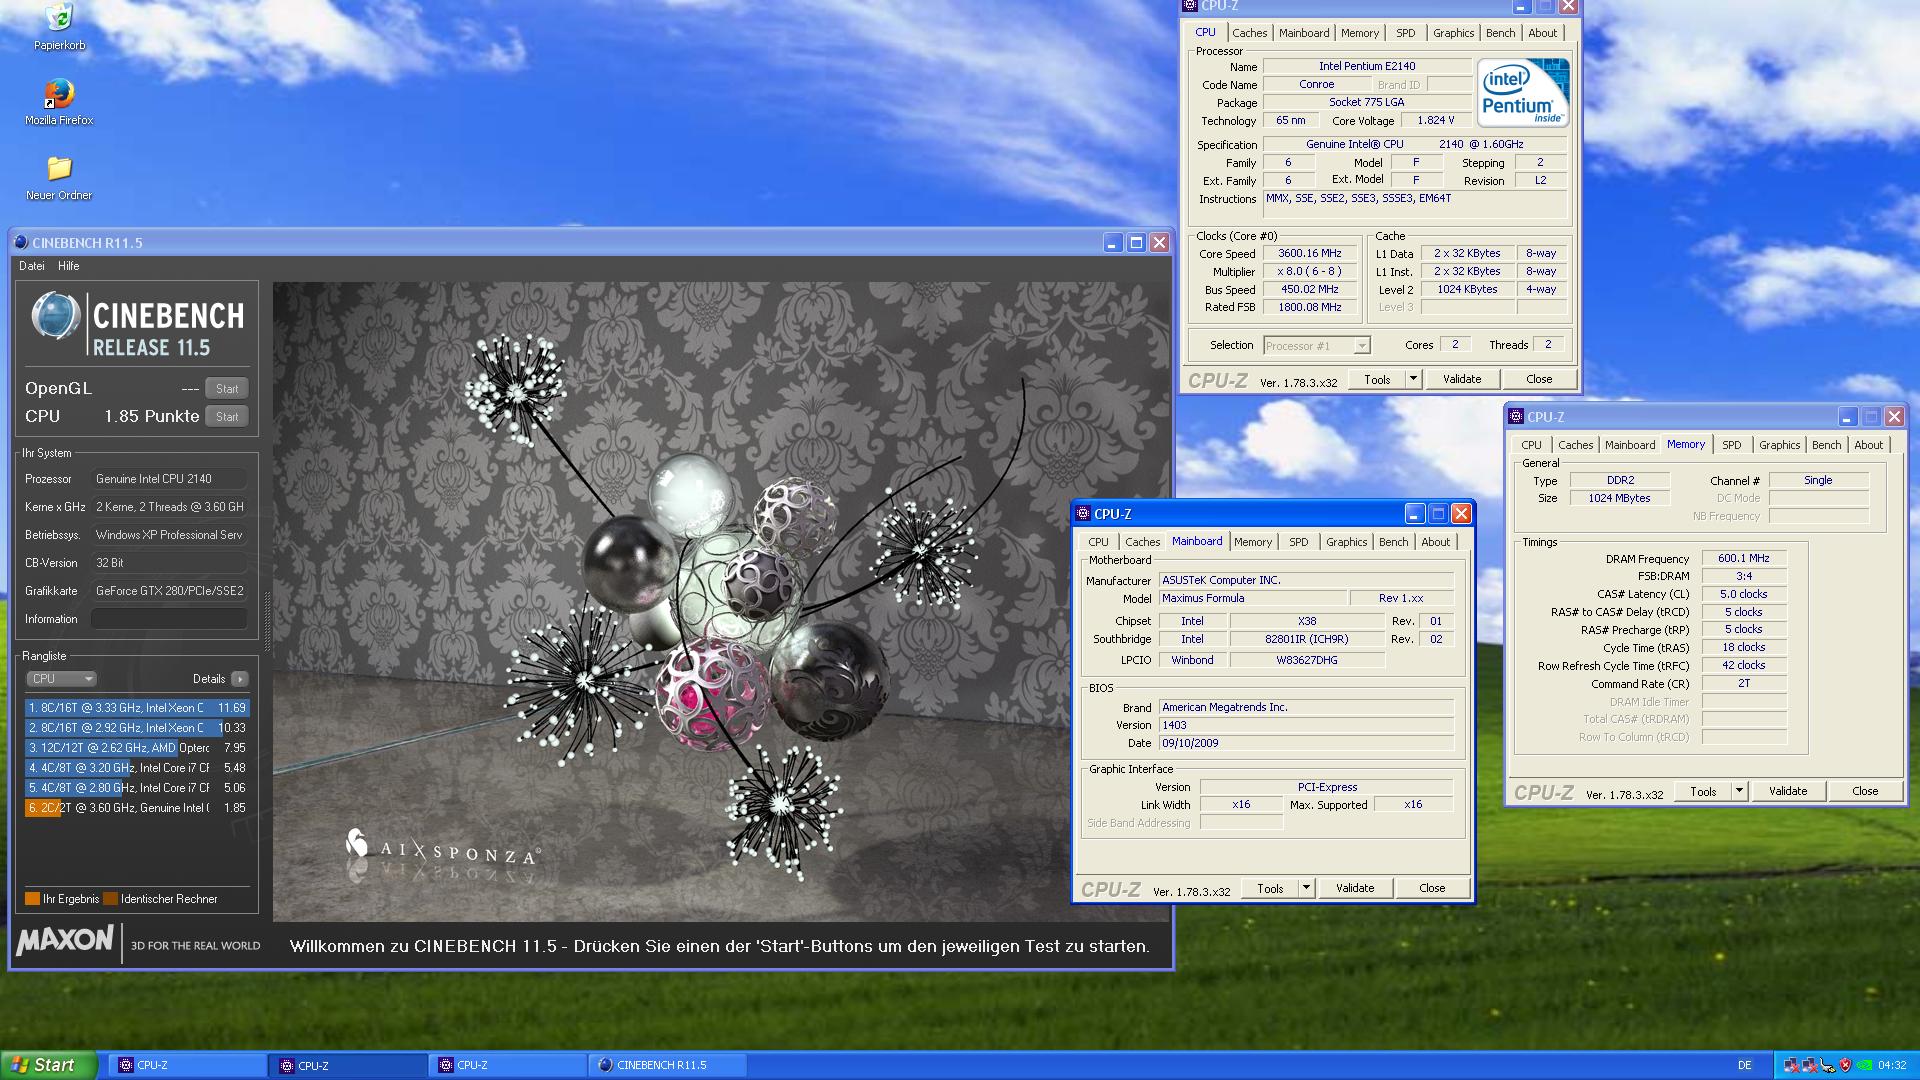Select ranking row 12C/12T @ 2.62 GHz AMD Opteron
Screen dimensions: 1920x1080
pyautogui.click(x=136, y=748)
